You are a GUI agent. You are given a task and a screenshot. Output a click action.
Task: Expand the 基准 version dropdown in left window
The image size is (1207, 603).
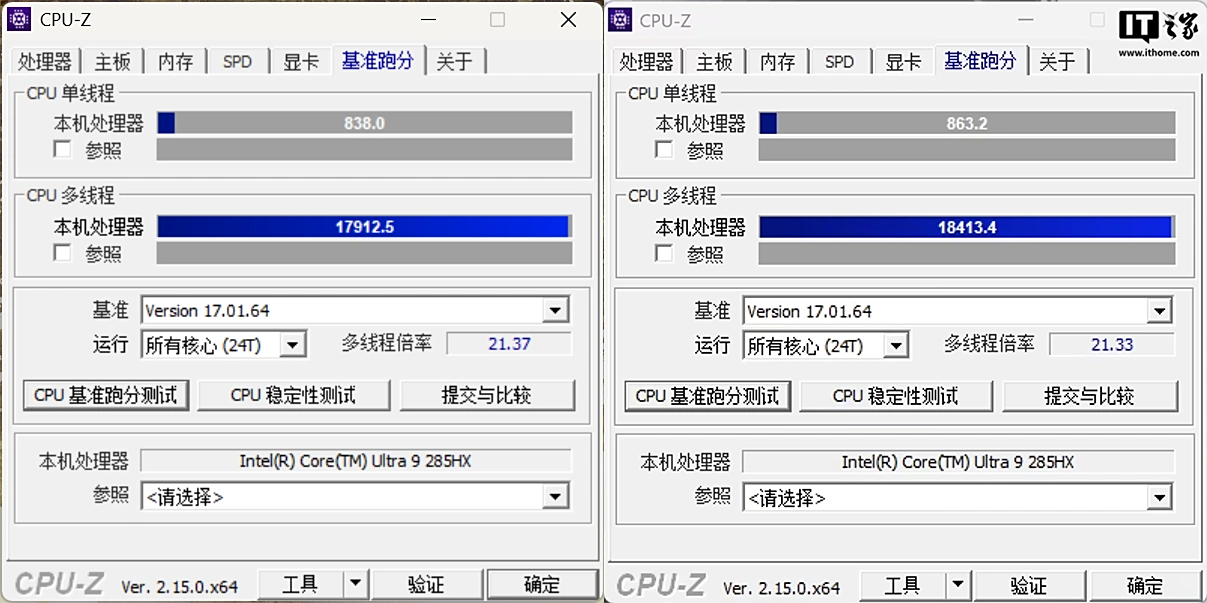click(x=556, y=311)
